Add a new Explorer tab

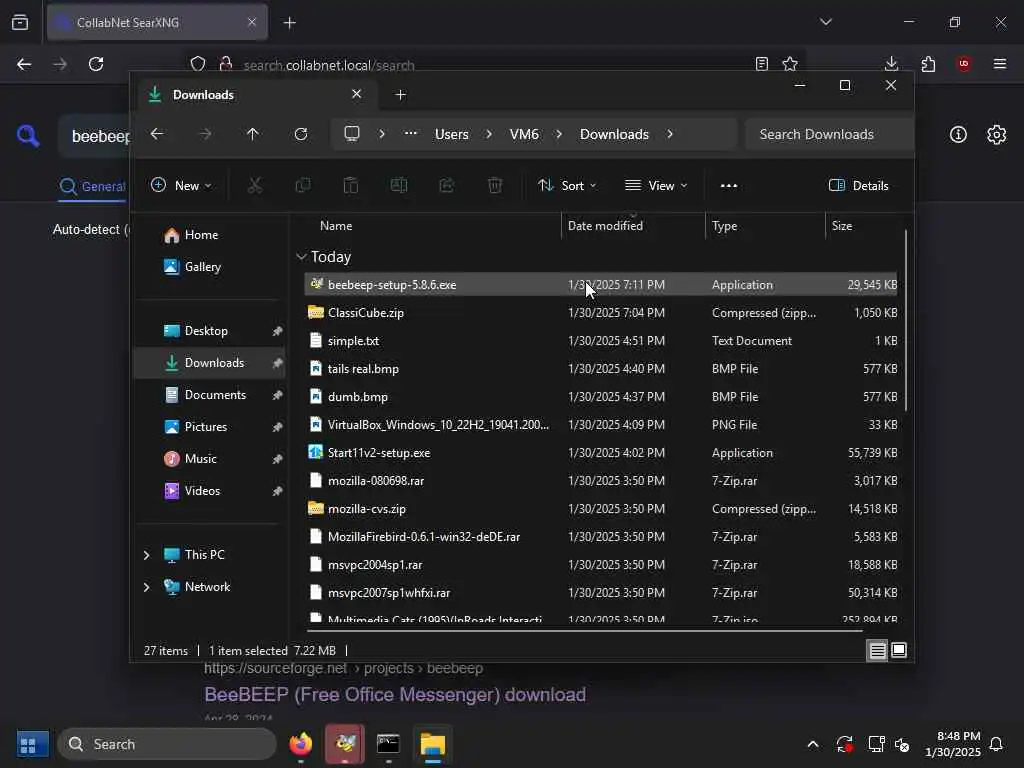(x=400, y=95)
